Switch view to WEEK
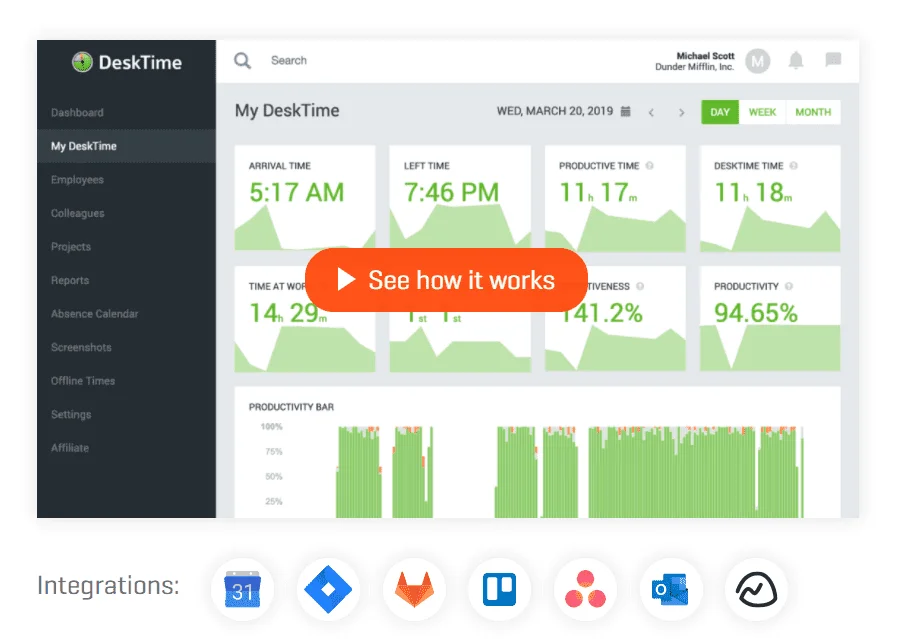The height and width of the screenshot is (639, 907). (x=762, y=112)
